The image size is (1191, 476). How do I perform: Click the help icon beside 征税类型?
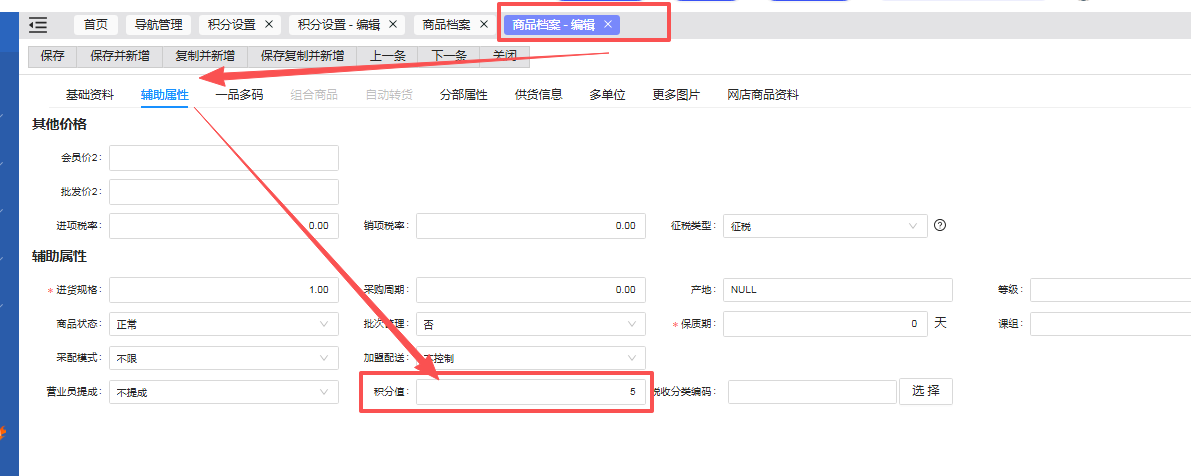(940, 225)
